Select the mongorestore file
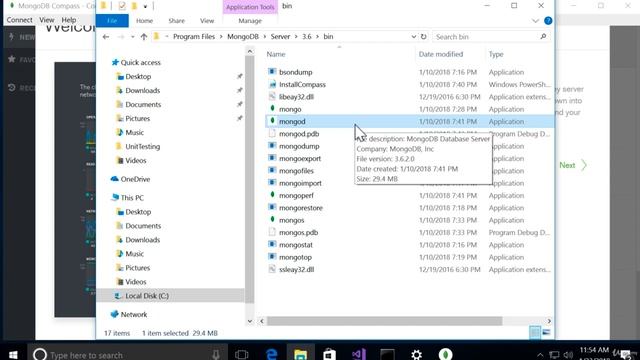 (x=300, y=208)
